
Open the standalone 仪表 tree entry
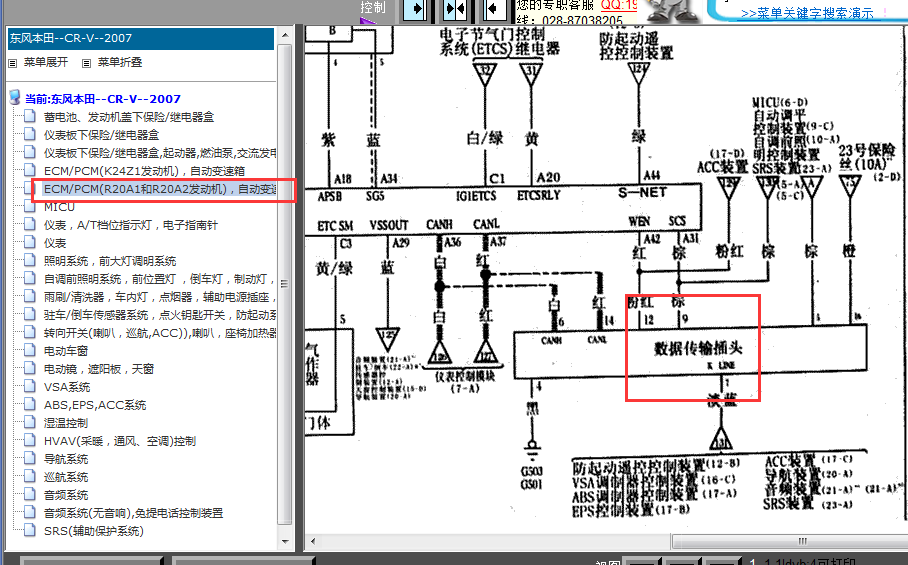[x=55, y=243]
